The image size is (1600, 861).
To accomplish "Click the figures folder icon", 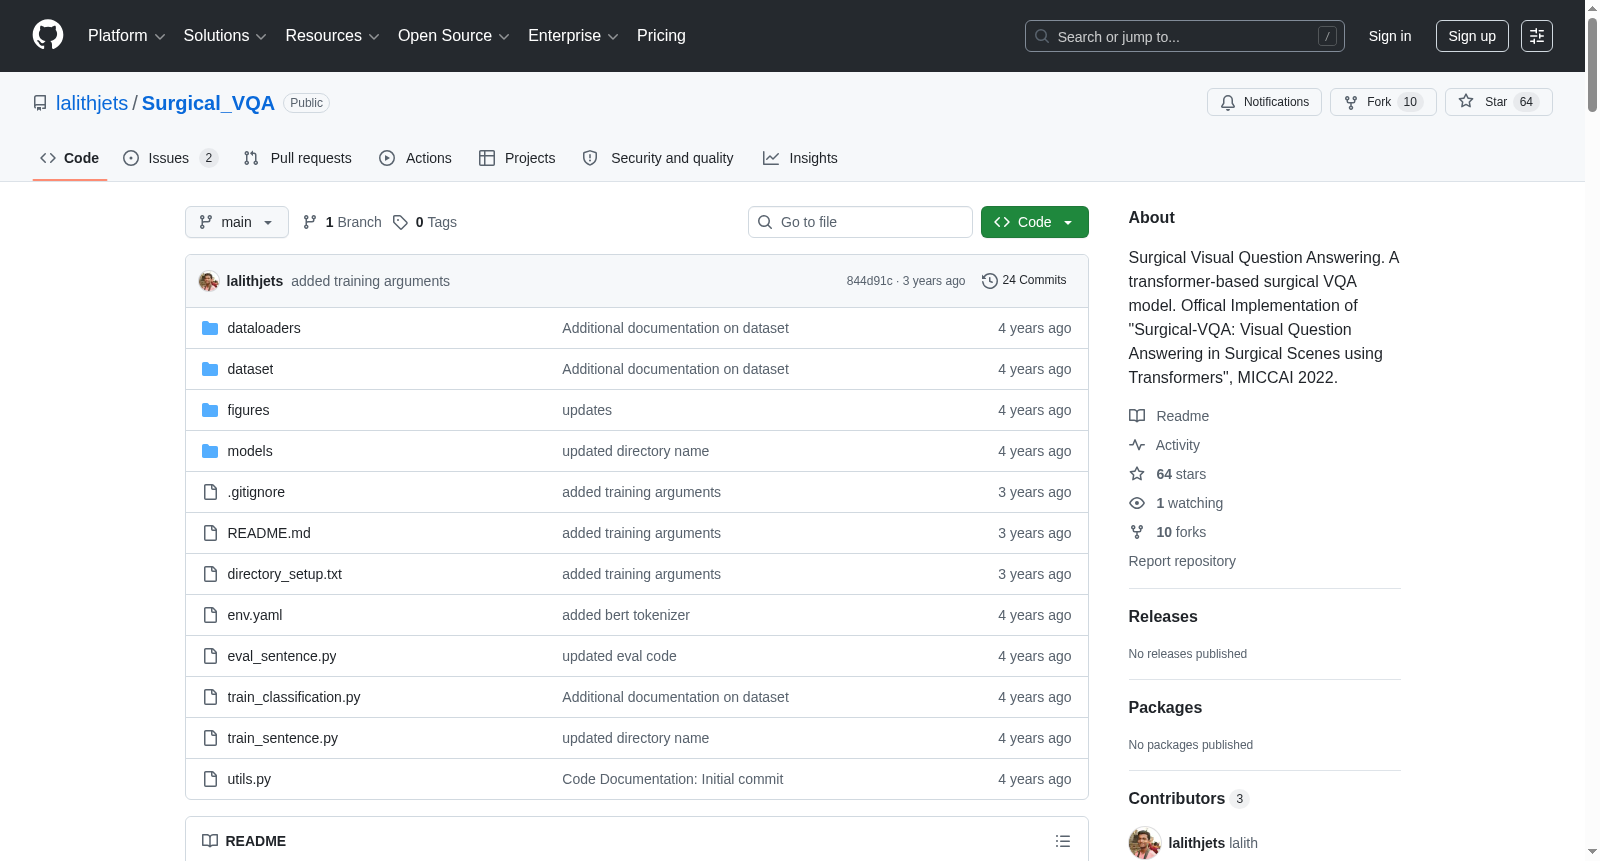I will [210, 410].
